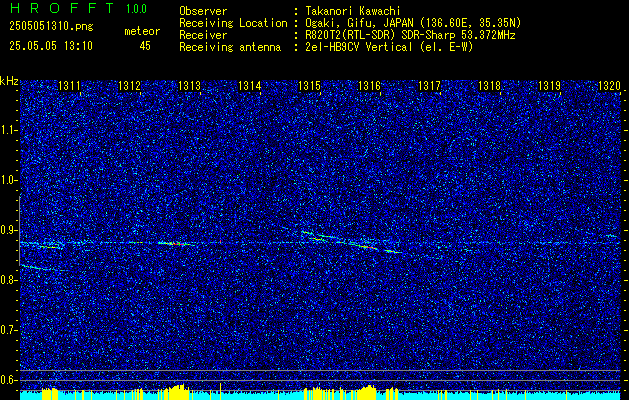This screenshot has width=629, height=400.
Task: Click the Observer label
Action: 203,11
